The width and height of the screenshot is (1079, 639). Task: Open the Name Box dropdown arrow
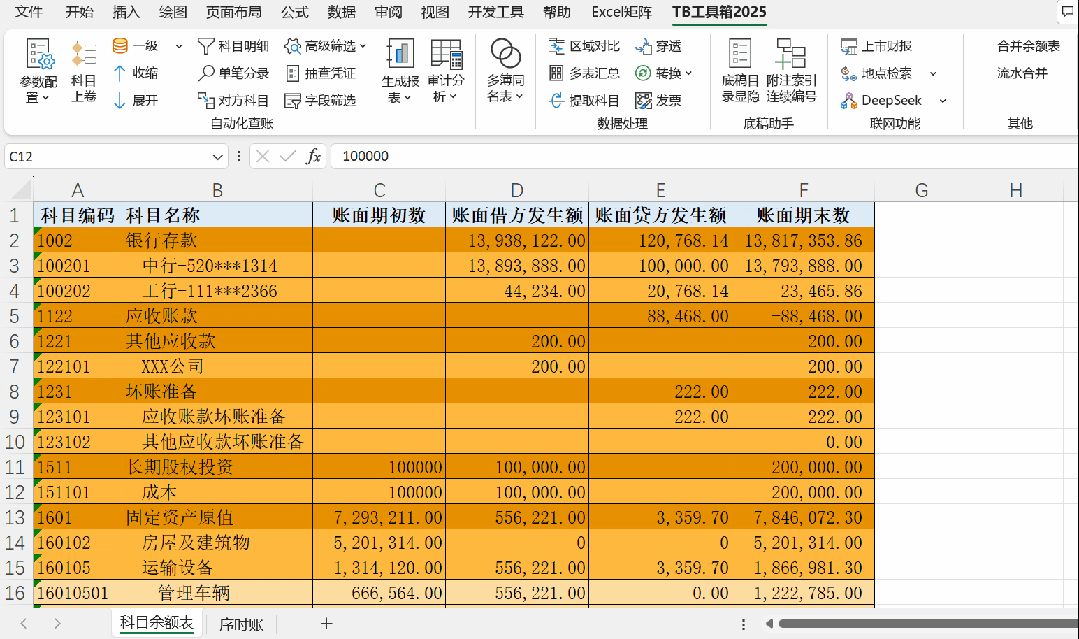217,157
